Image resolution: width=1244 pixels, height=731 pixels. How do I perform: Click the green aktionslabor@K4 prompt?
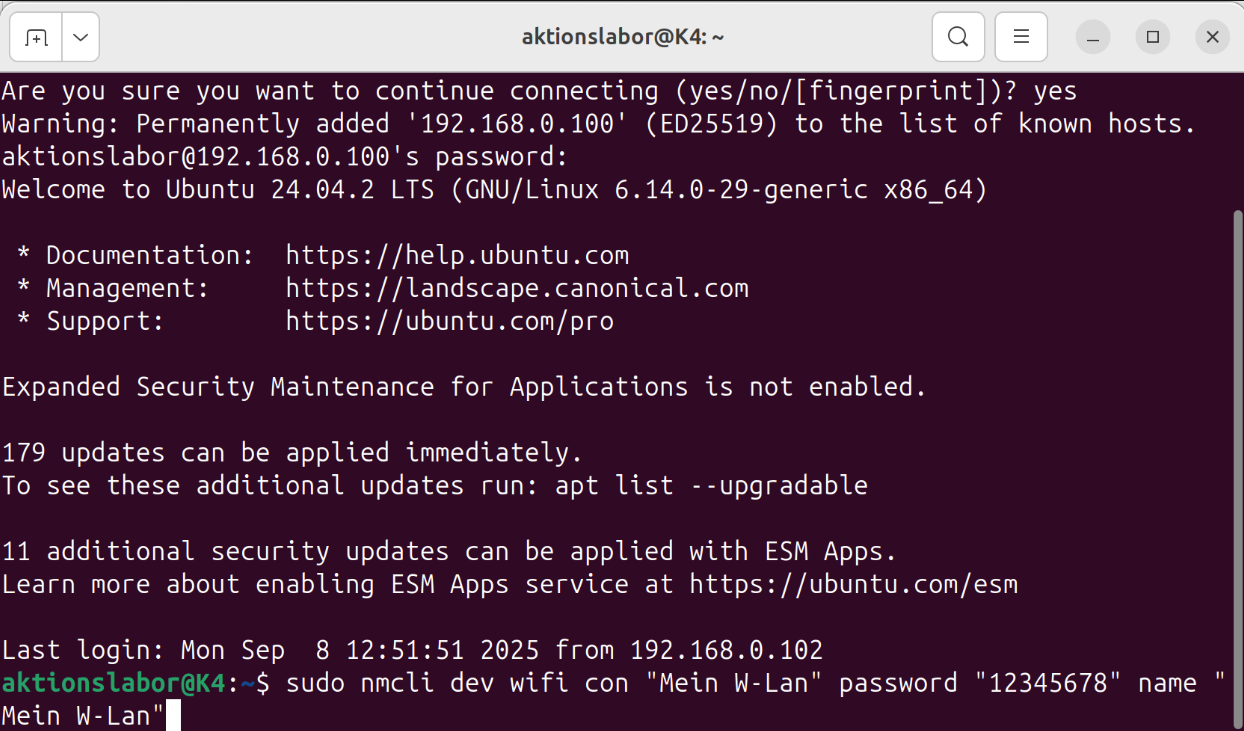click(x=114, y=683)
